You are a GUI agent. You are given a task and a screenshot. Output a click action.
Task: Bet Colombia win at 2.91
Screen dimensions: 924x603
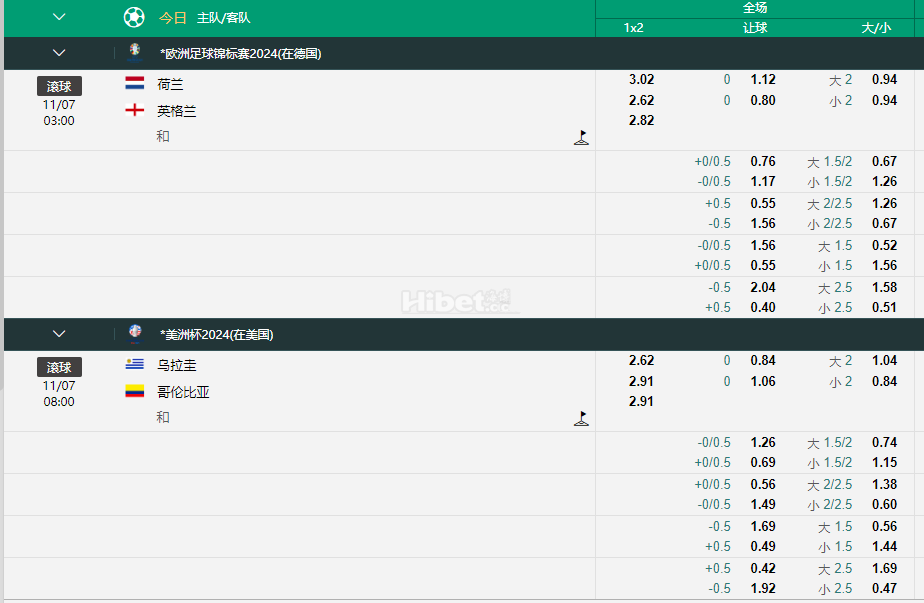(x=641, y=381)
